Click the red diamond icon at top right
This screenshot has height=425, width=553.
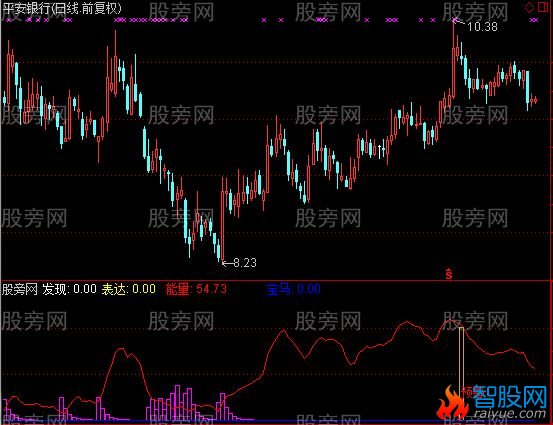(x=530, y=7)
